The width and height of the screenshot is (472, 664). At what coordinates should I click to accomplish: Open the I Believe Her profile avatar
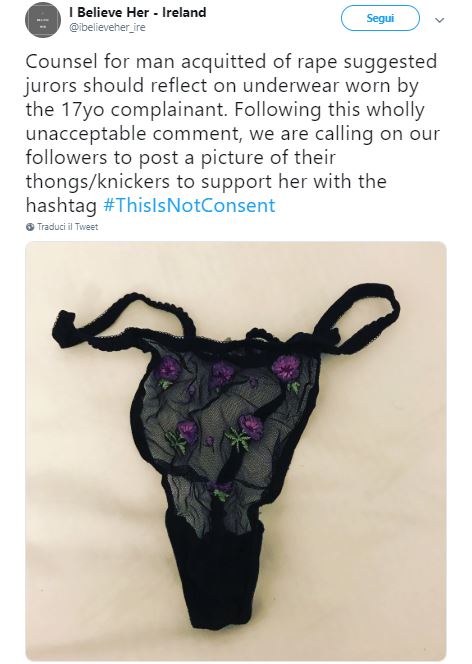tap(43, 20)
